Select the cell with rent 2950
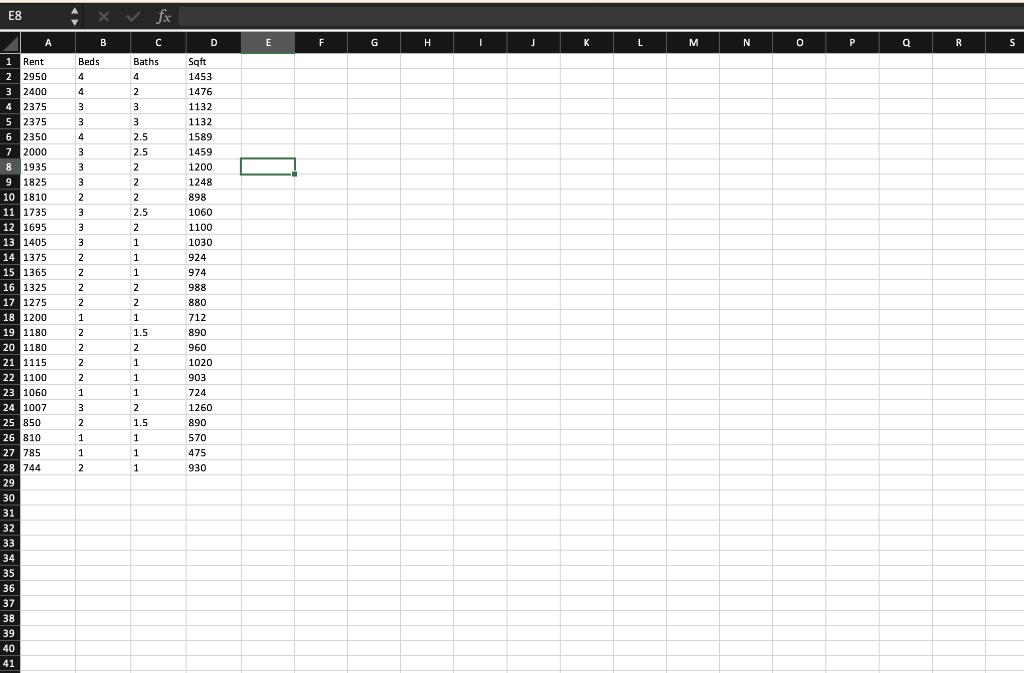 tap(48, 76)
